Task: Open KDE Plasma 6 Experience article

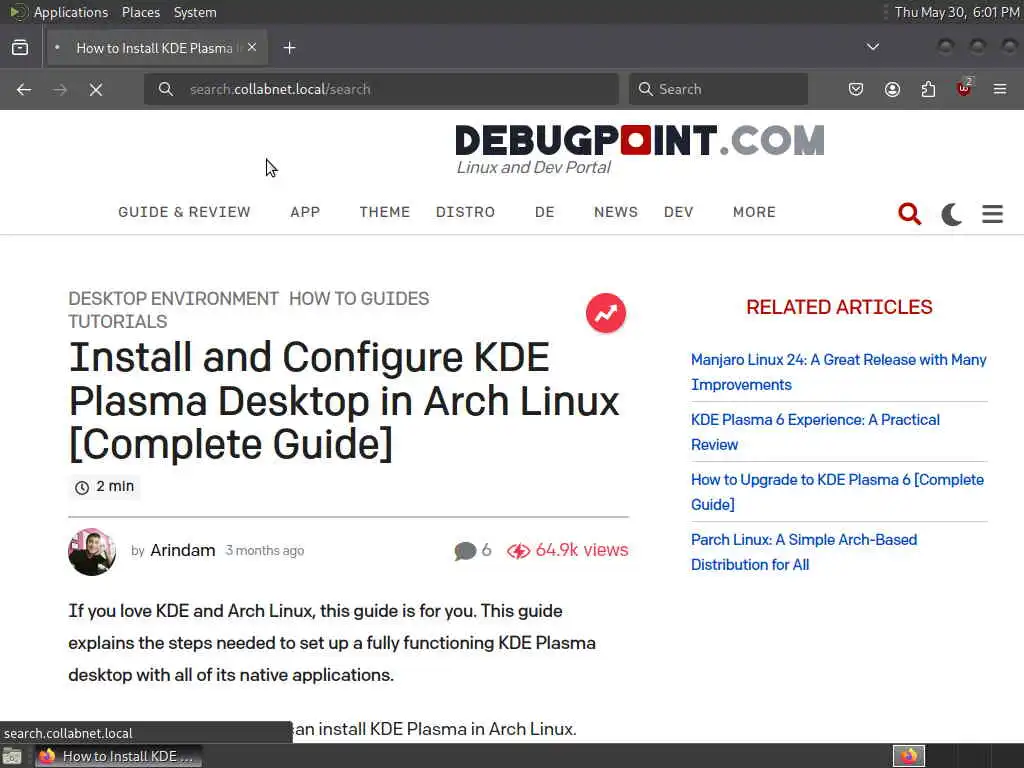Action: coord(815,432)
